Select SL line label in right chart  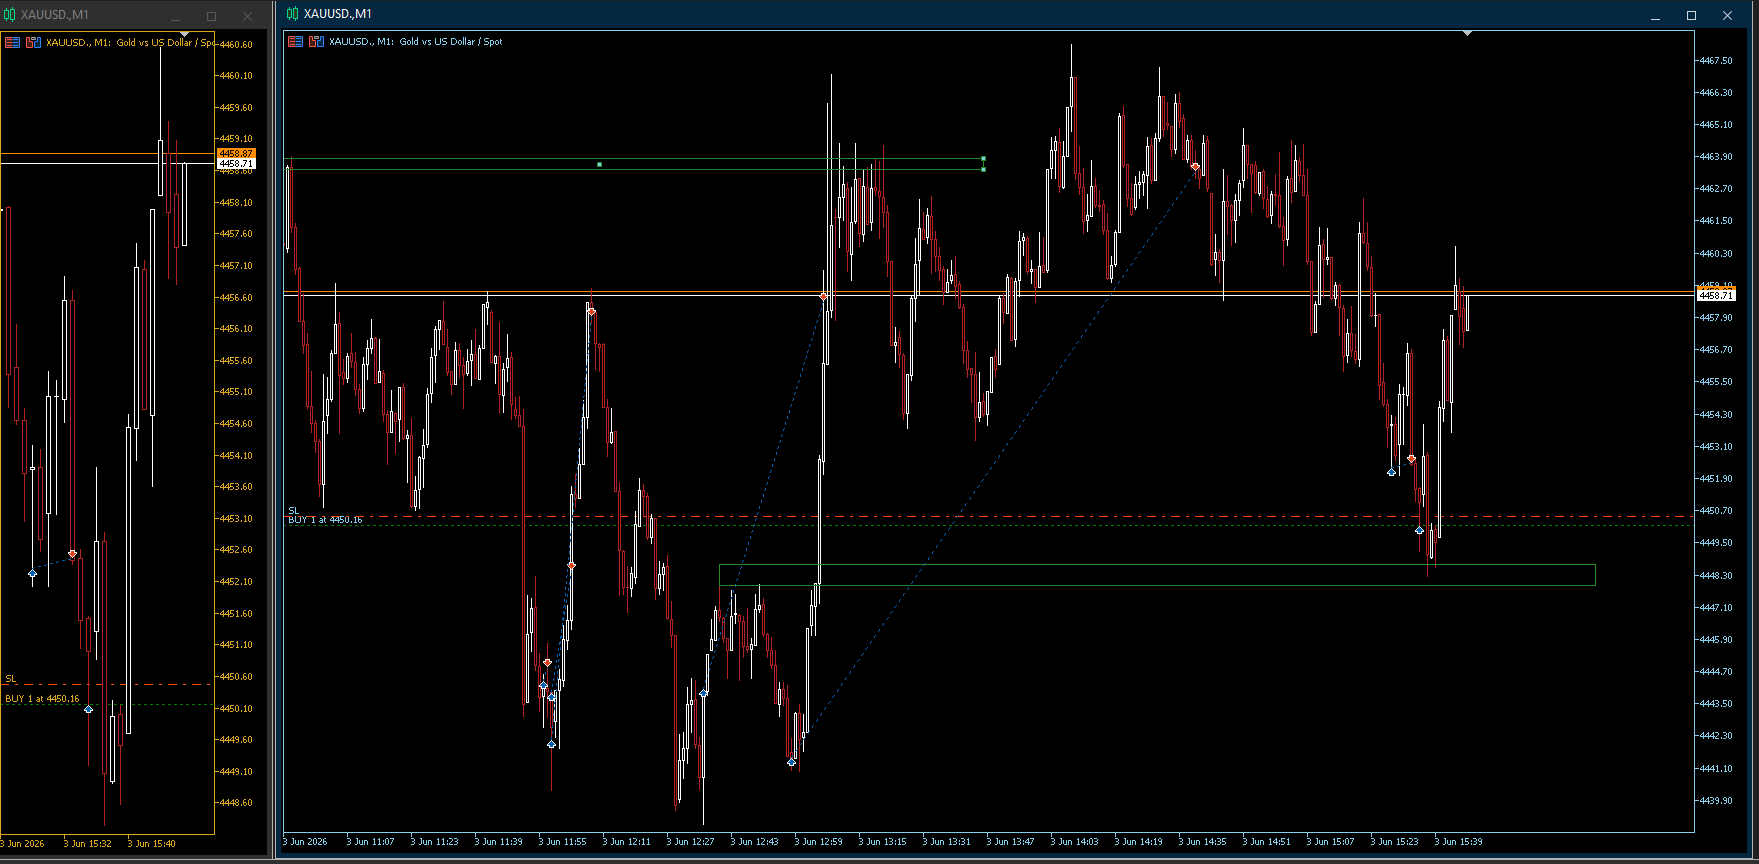point(293,511)
